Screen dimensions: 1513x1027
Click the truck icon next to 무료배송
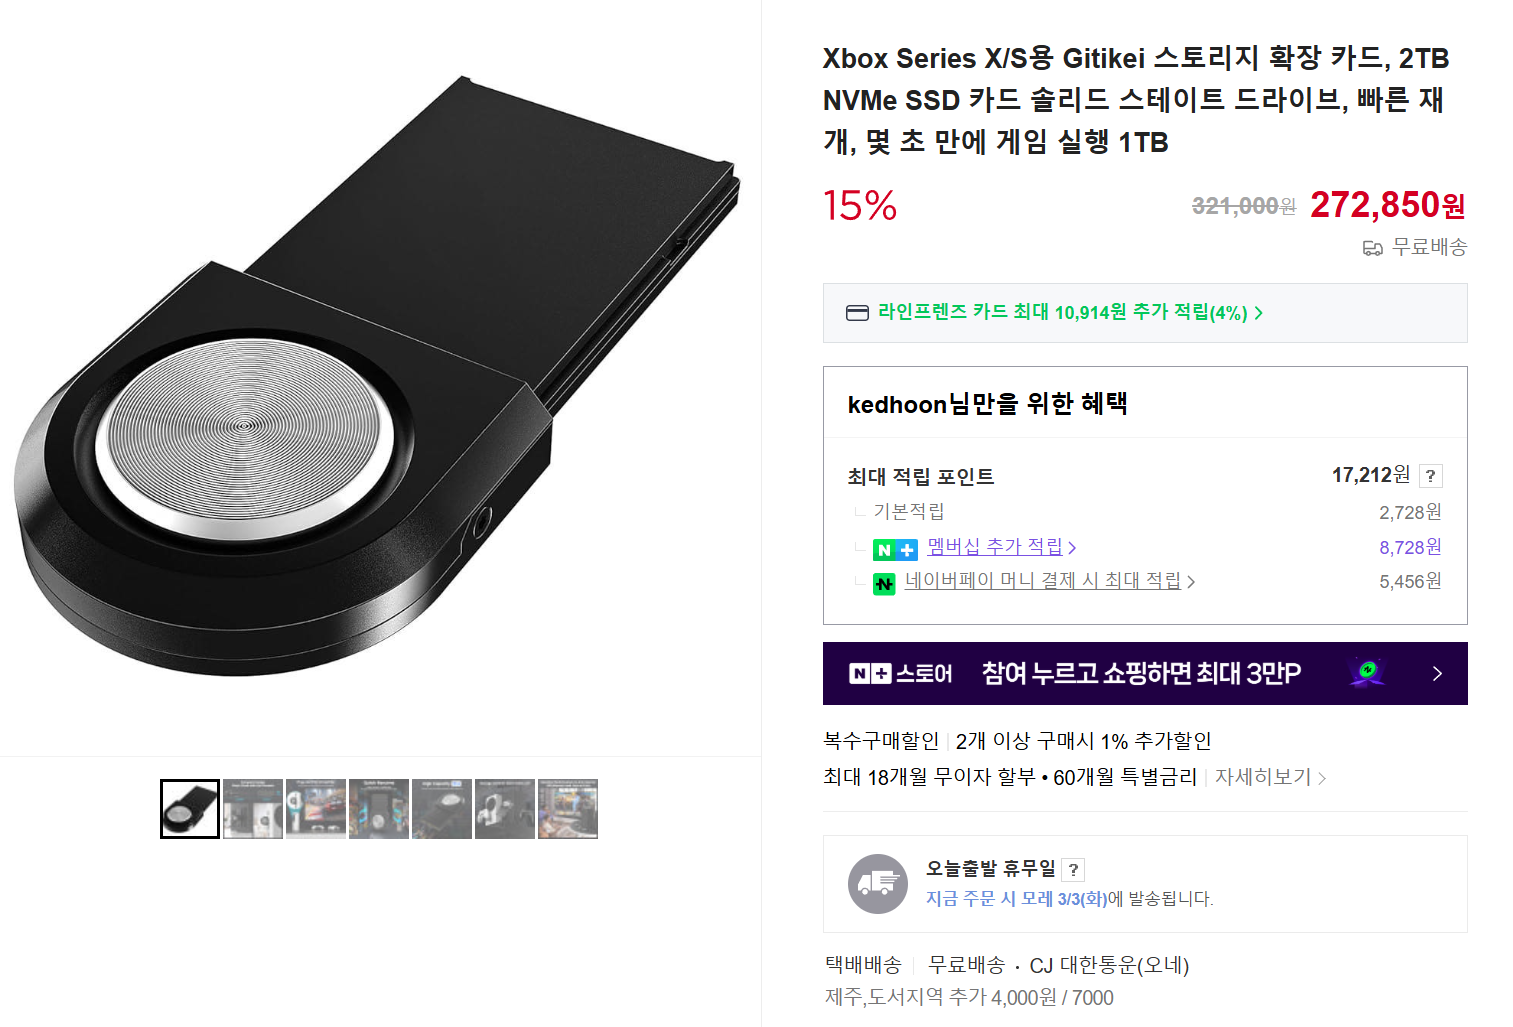(1373, 248)
